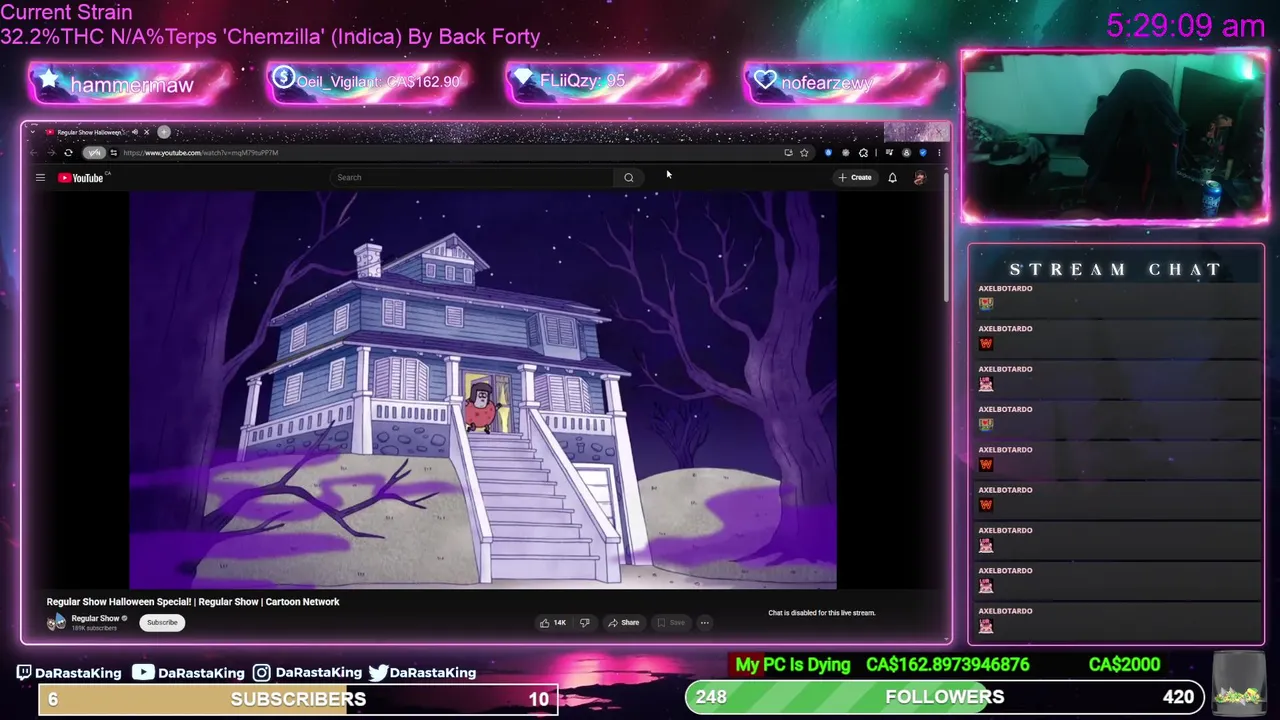Click the blue shield extension icon
This screenshot has height=720, width=1280.
coord(828,153)
